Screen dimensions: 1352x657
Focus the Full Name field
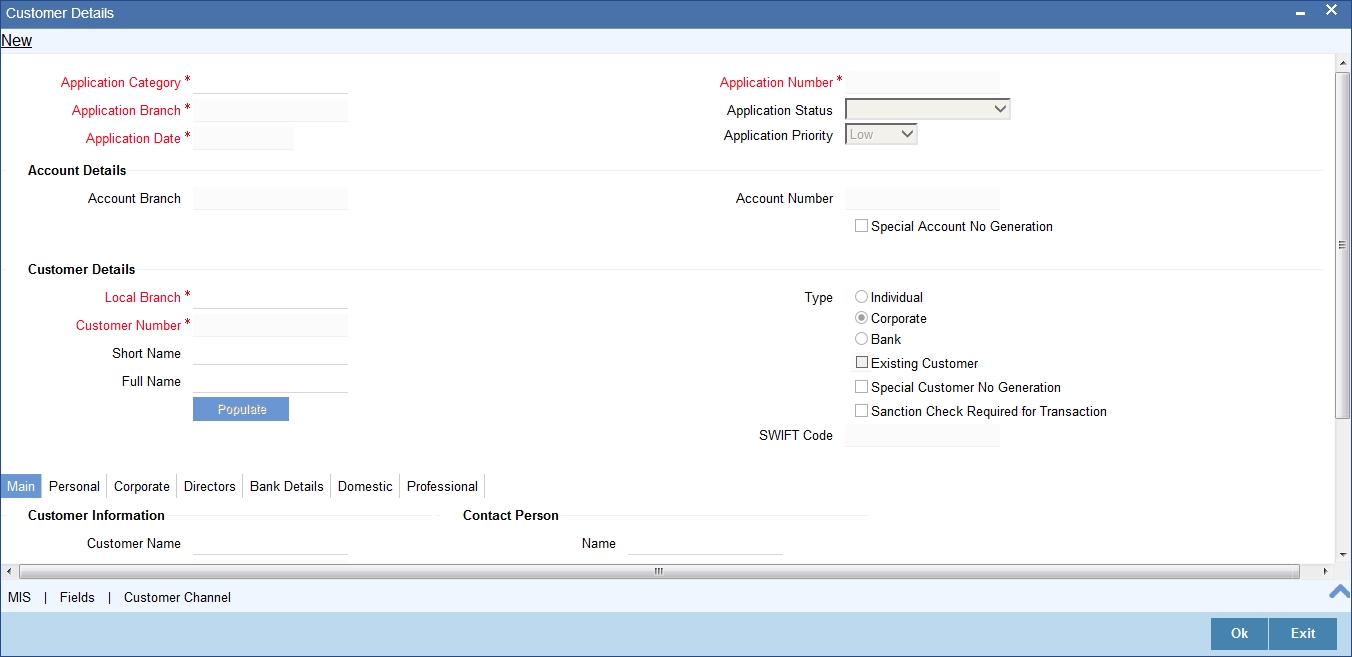pyautogui.click(x=270, y=381)
